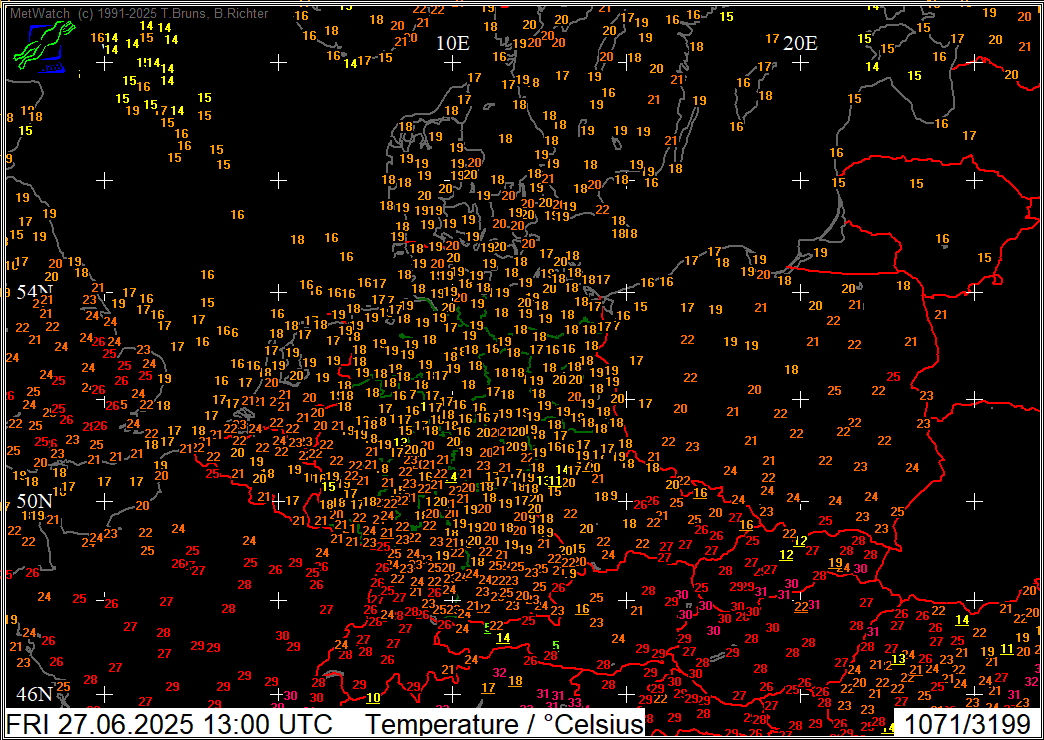The width and height of the screenshot is (1044, 740).
Task: Click the underlined orange 17 value
Action: click(x=488, y=687)
